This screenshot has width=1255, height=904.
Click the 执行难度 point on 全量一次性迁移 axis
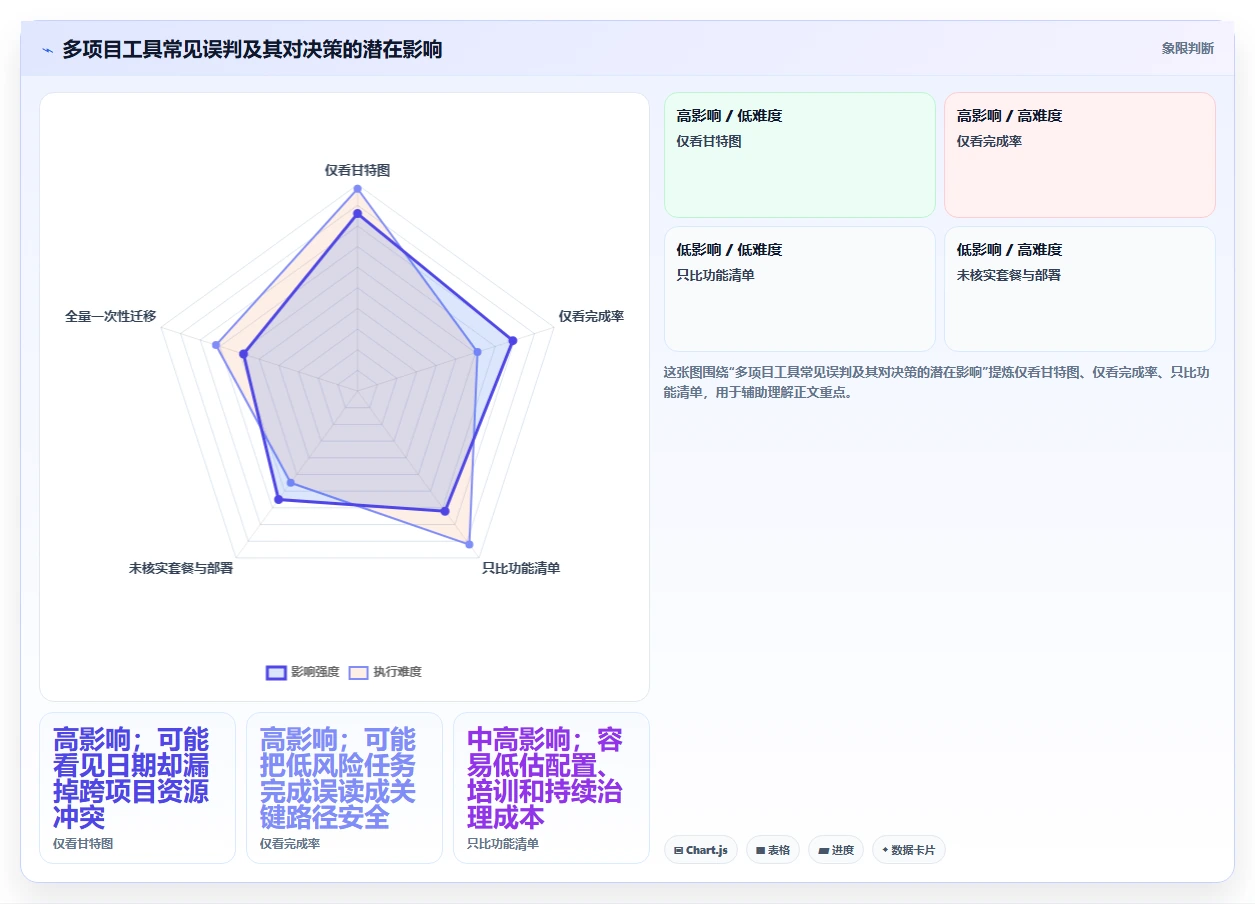[x=216, y=345]
